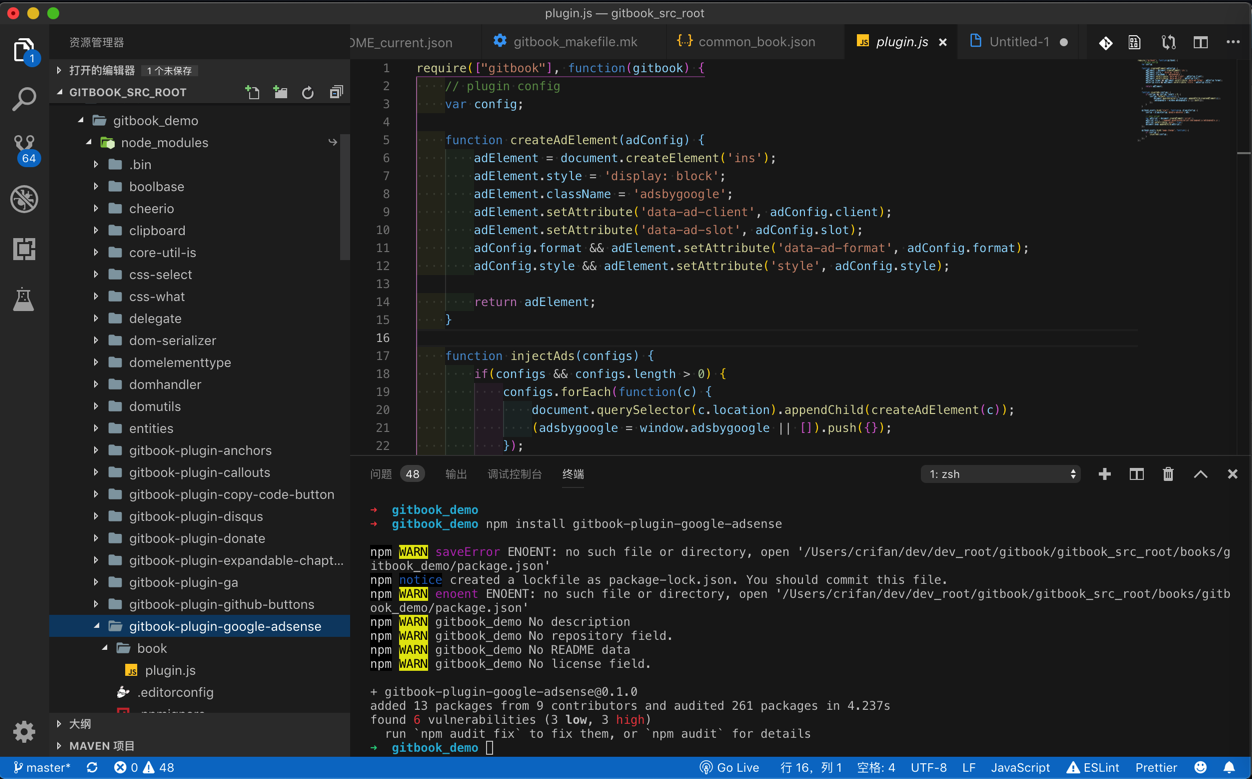Open the Source Control view
1252x779 pixels.
pos(24,146)
